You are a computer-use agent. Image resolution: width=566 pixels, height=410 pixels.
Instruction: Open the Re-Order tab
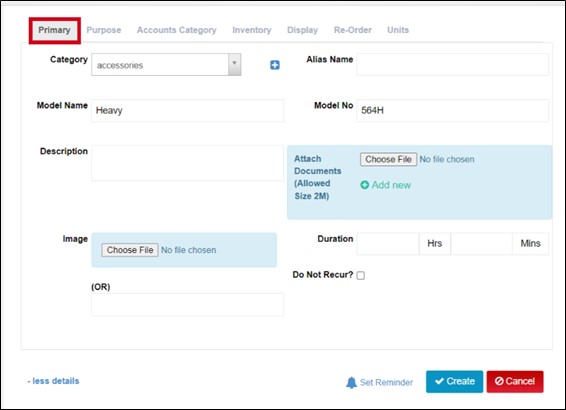point(352,30)
